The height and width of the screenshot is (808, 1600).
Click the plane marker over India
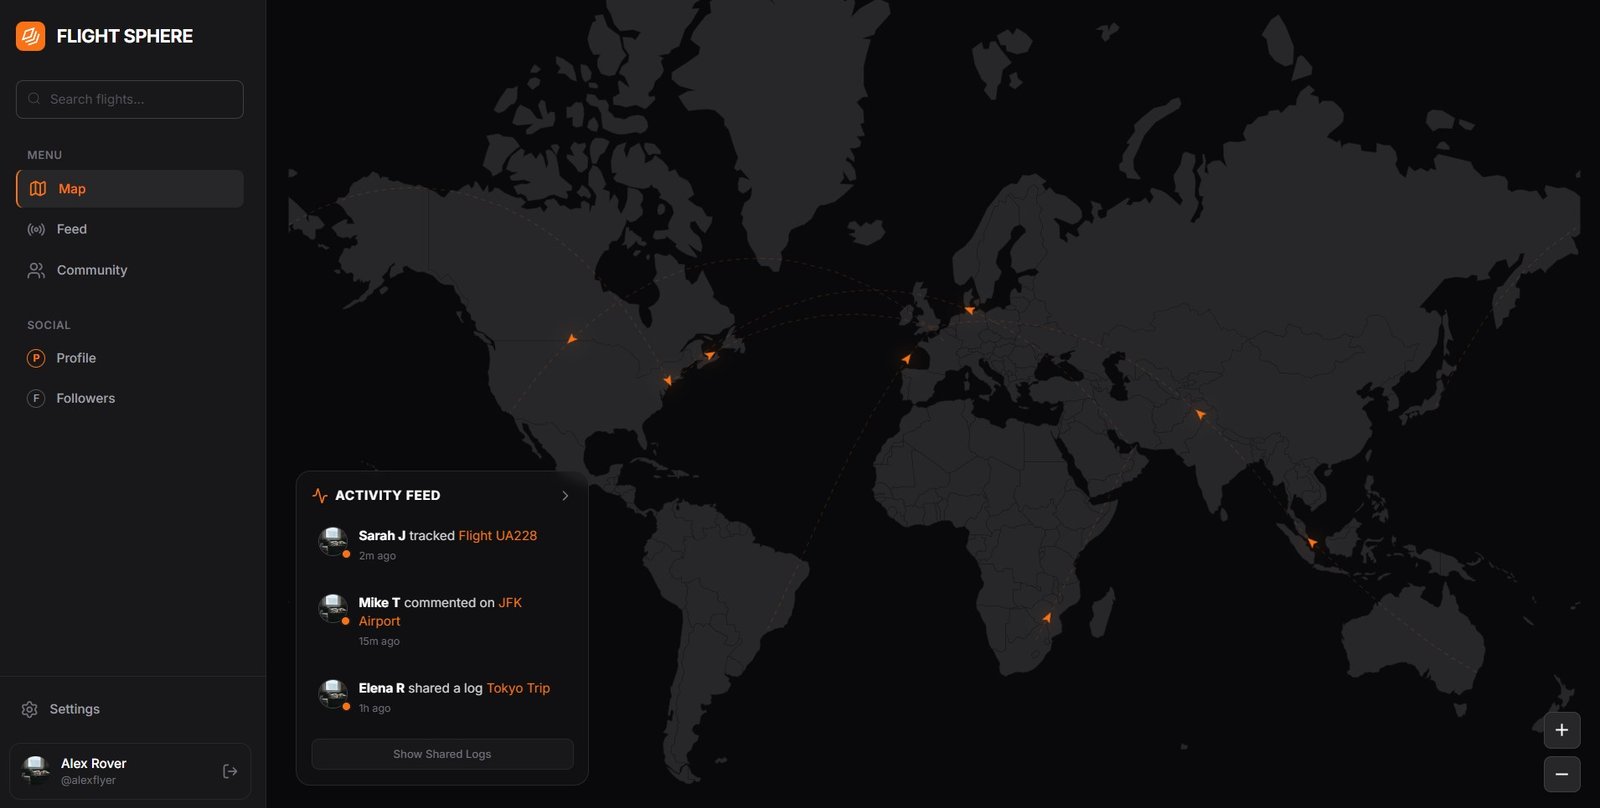[x=1200, y=413]
